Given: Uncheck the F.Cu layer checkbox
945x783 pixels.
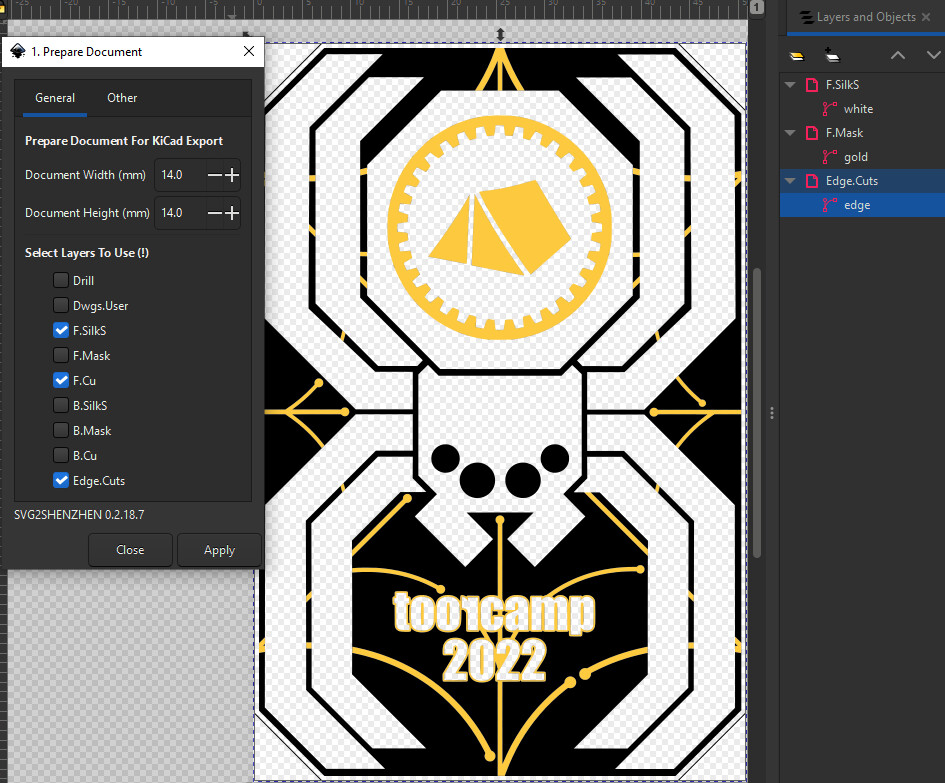Looking at the screenshot, I should pyautogui.click(x=61, y=380).
